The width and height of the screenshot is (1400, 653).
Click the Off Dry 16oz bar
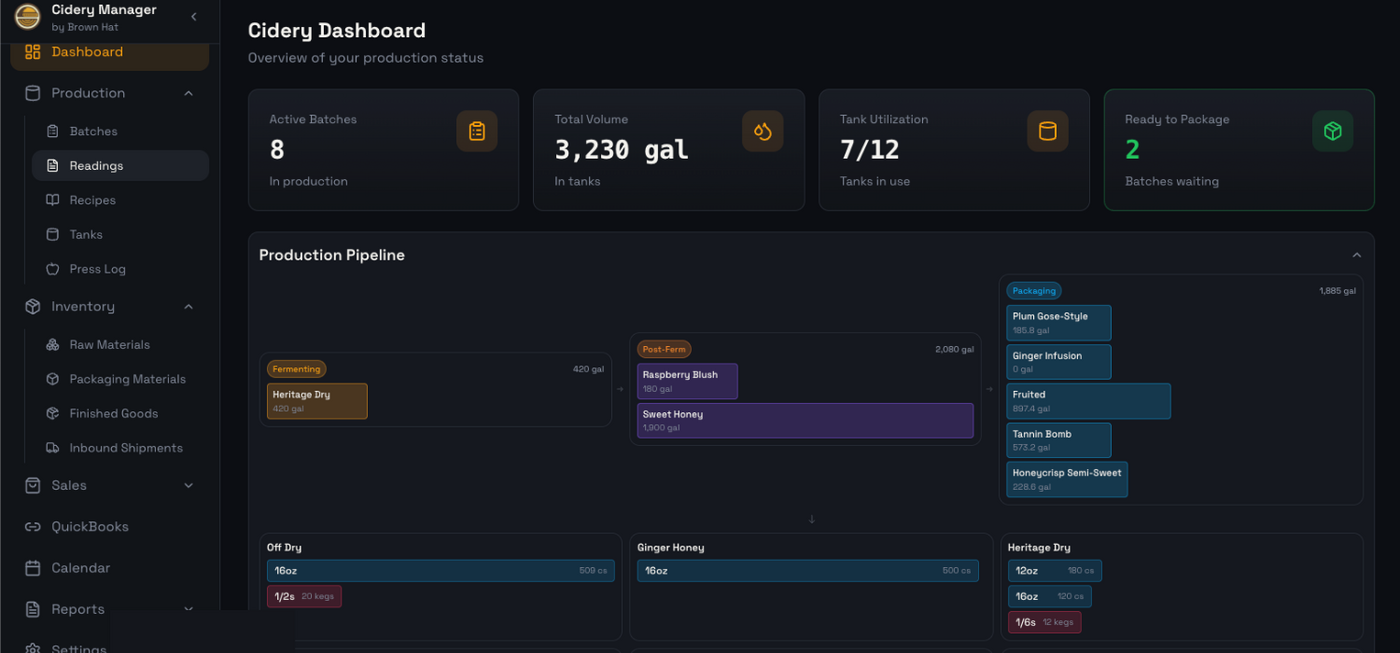click(440, 571)
